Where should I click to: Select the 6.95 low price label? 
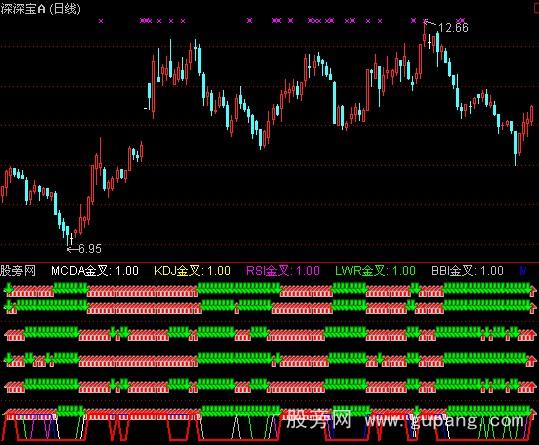coord(90,248)
